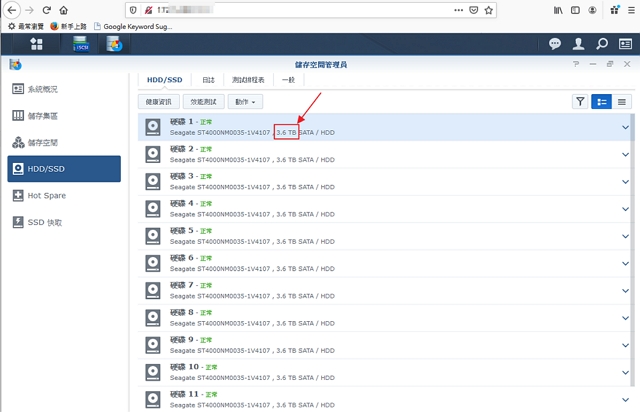Select the HDD/SSD tab

[x=164, y=80]
